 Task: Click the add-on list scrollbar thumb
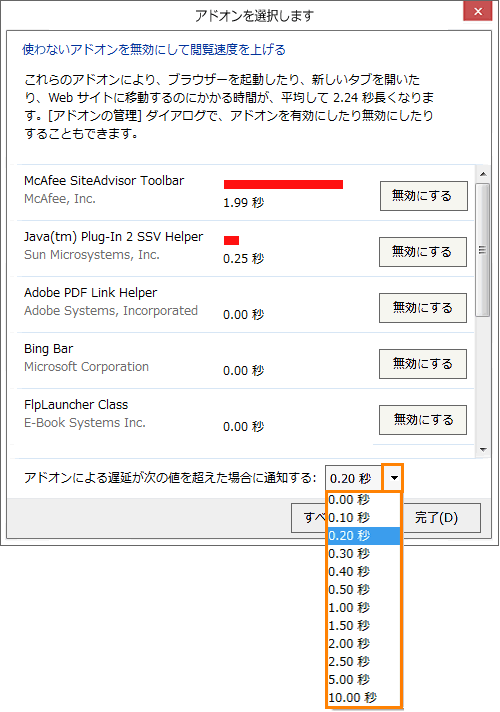click(483, 250)
